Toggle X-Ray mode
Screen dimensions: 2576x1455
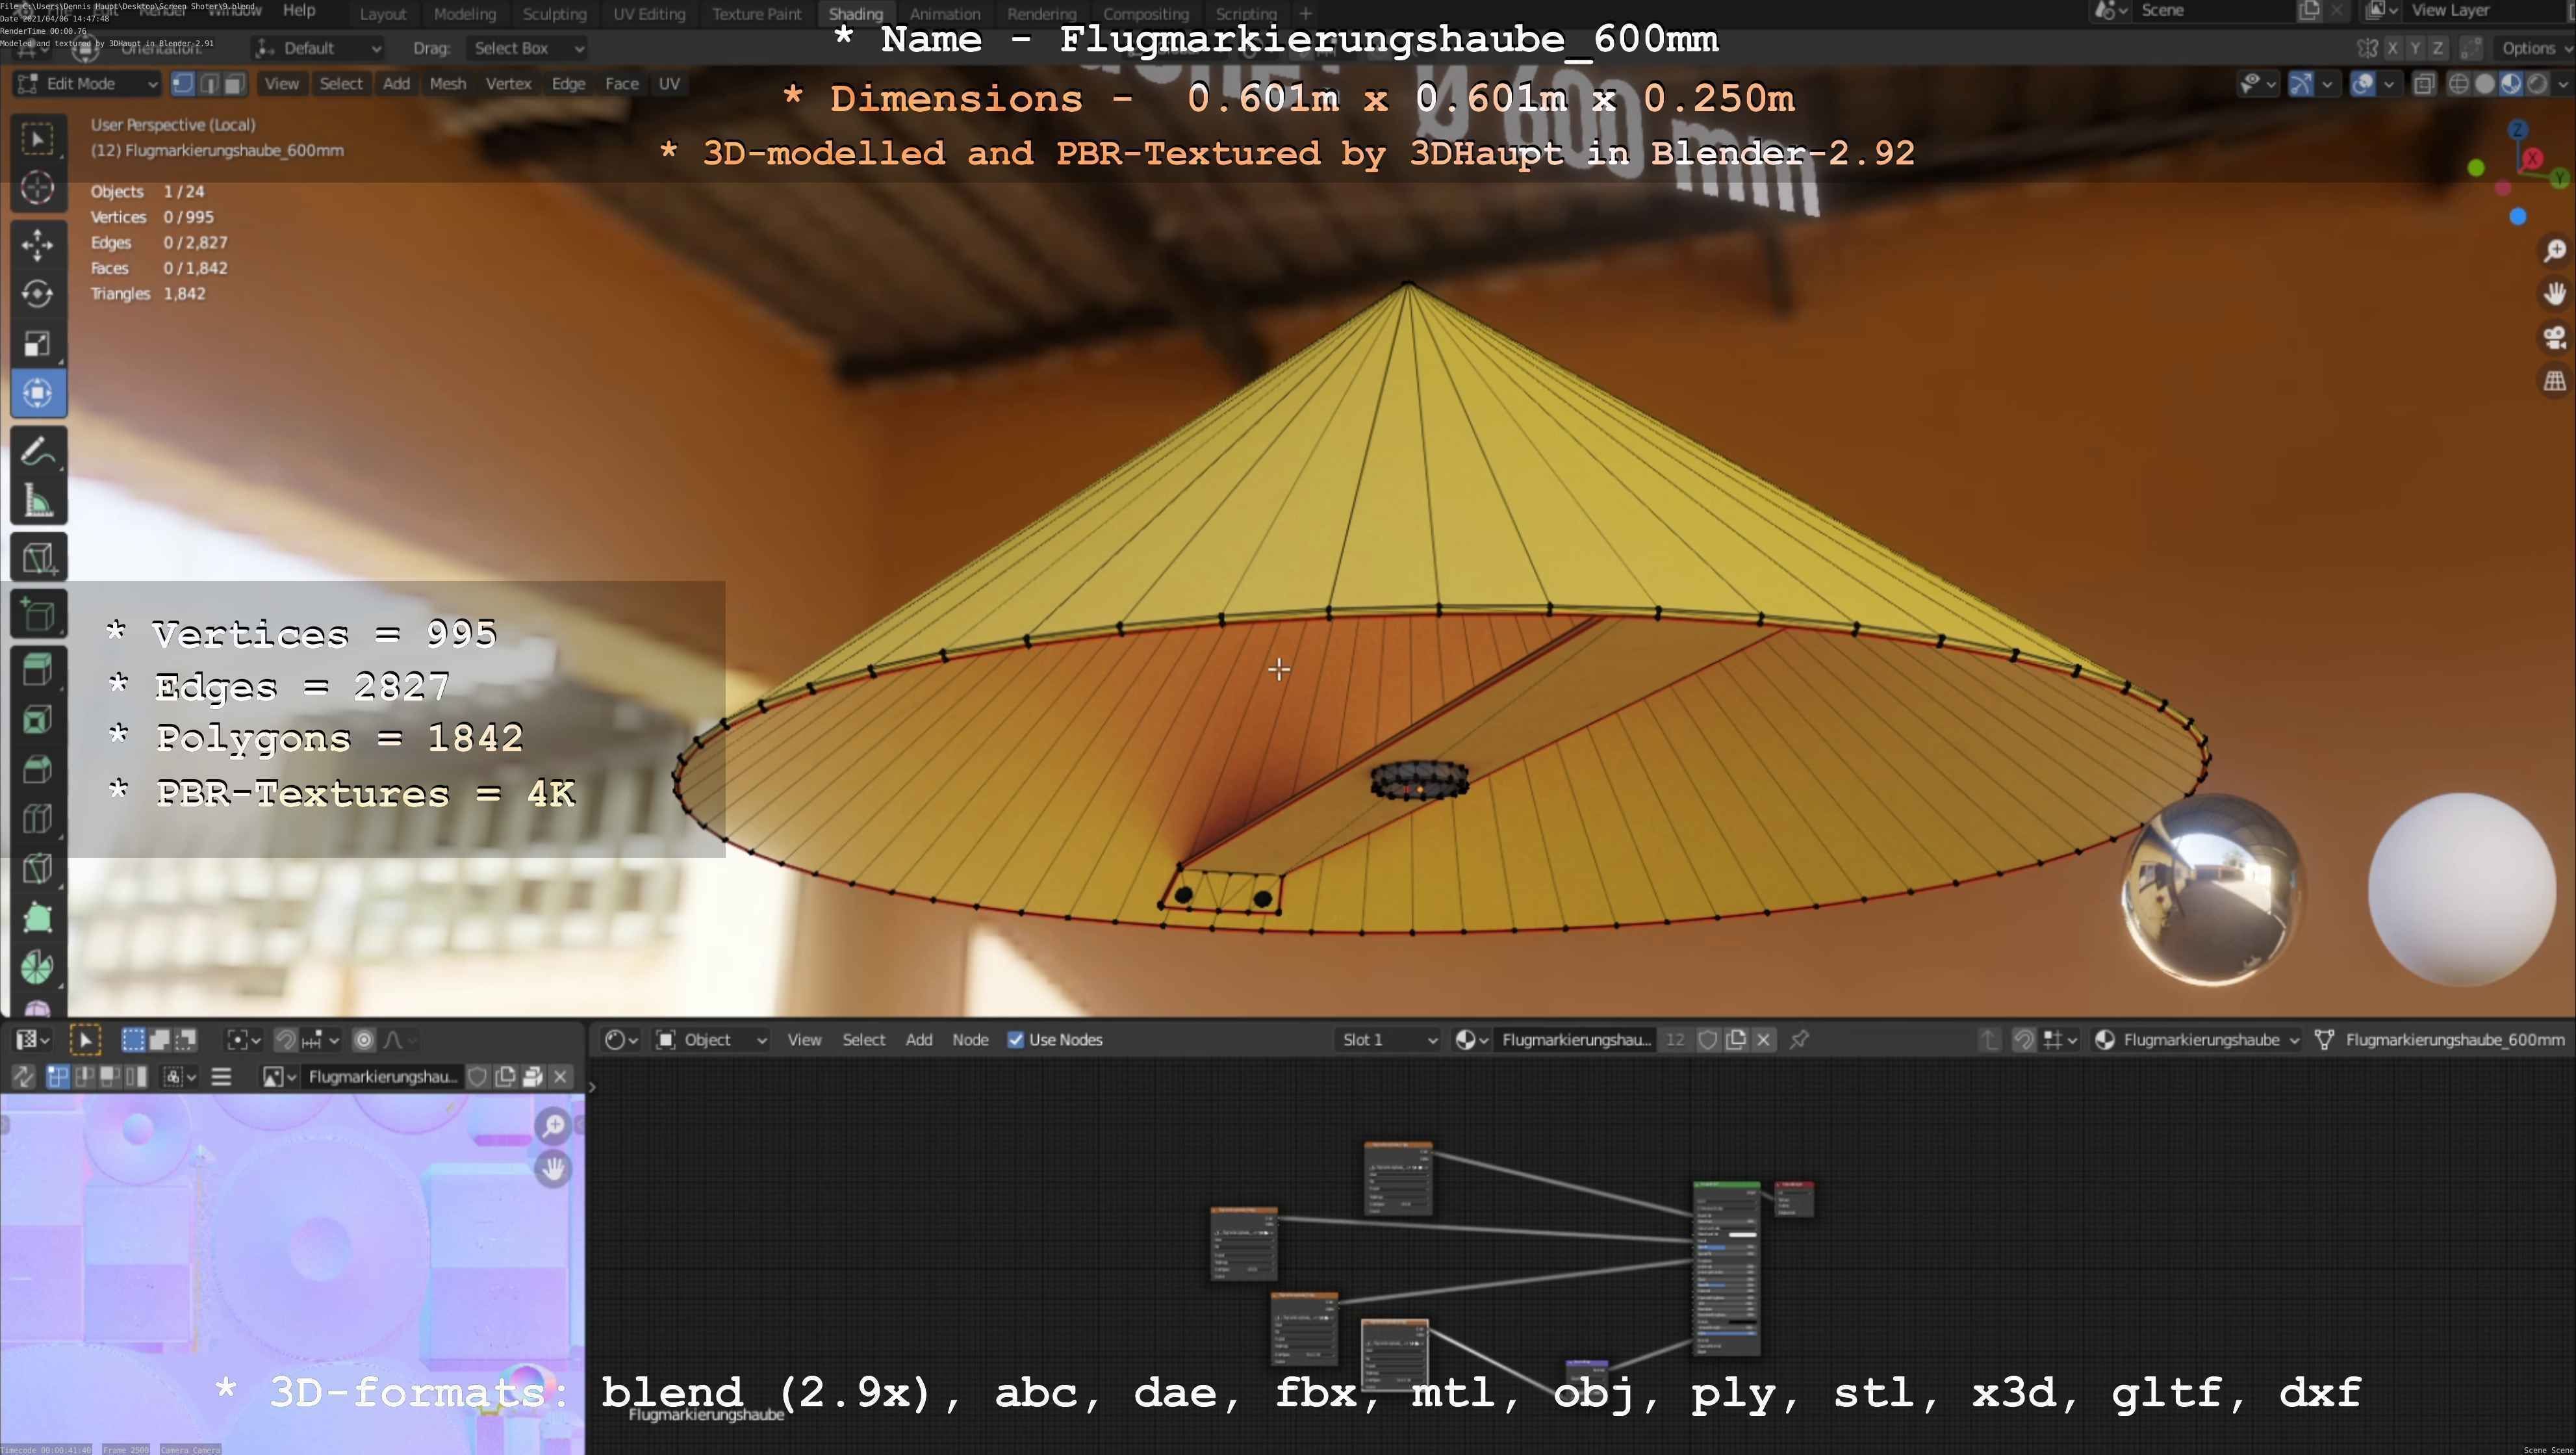(x=2424, y=84)
